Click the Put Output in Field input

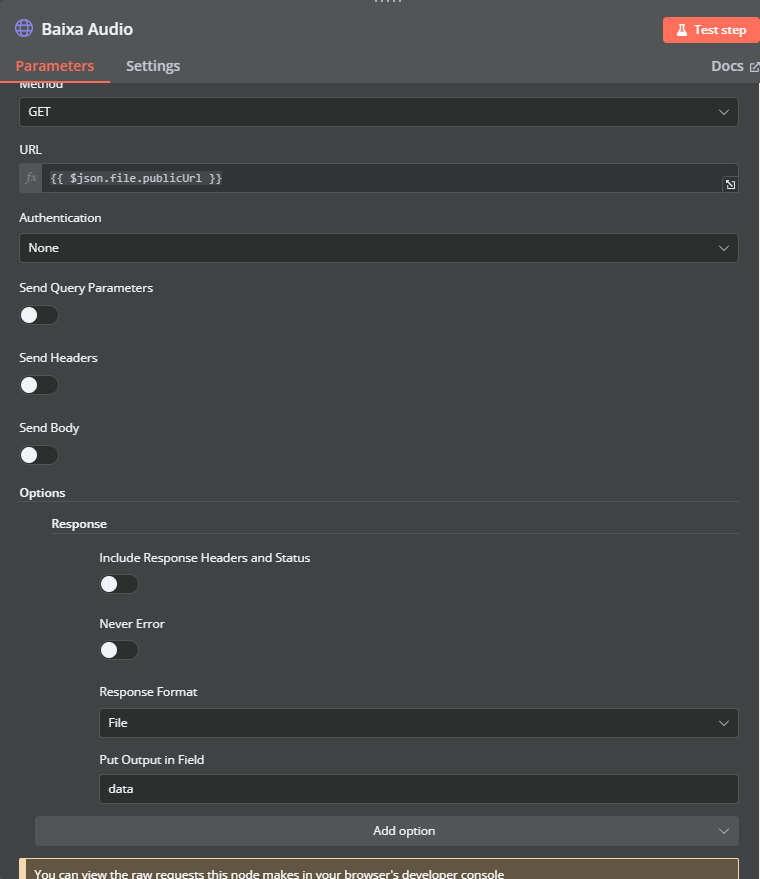[418, 789]
